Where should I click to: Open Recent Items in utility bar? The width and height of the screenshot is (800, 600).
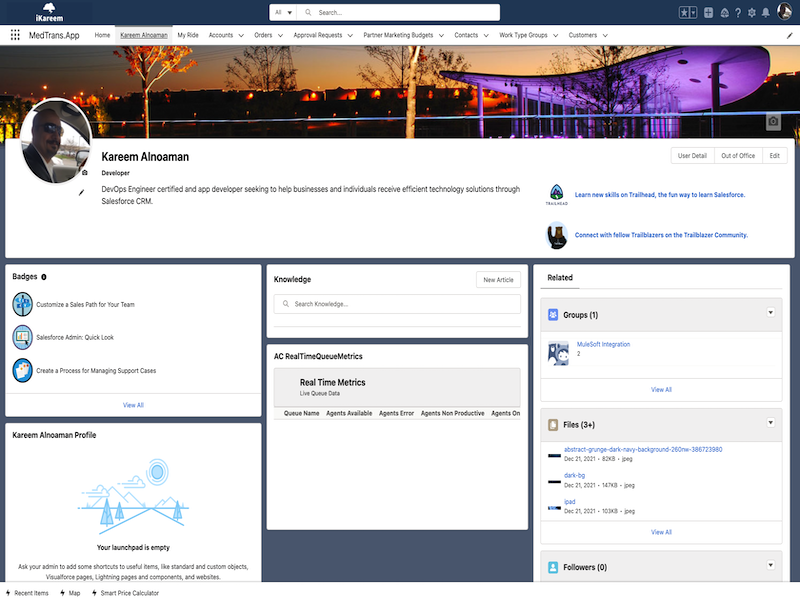point(27,593)
